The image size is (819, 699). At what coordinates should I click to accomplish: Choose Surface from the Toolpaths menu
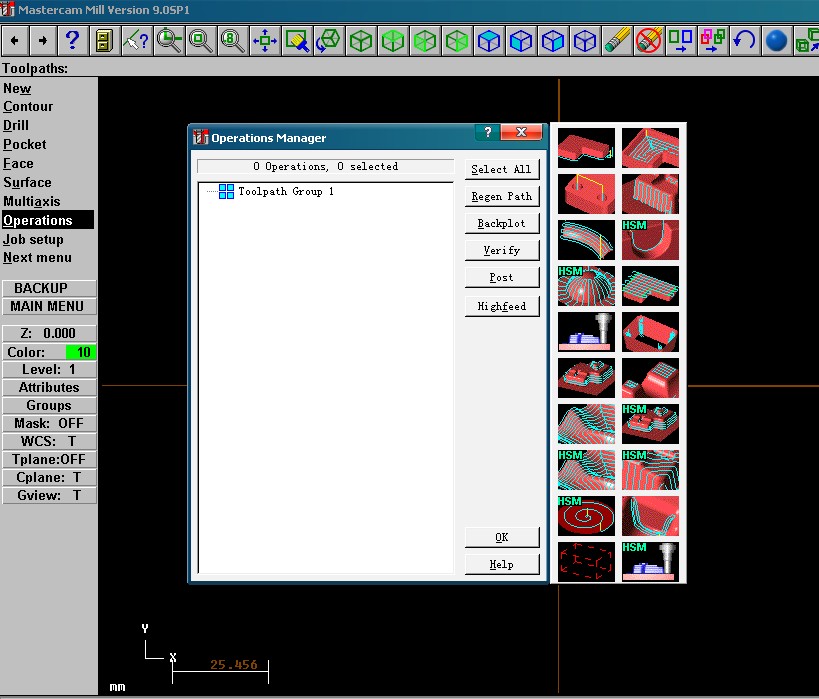[x=27, y=182]
